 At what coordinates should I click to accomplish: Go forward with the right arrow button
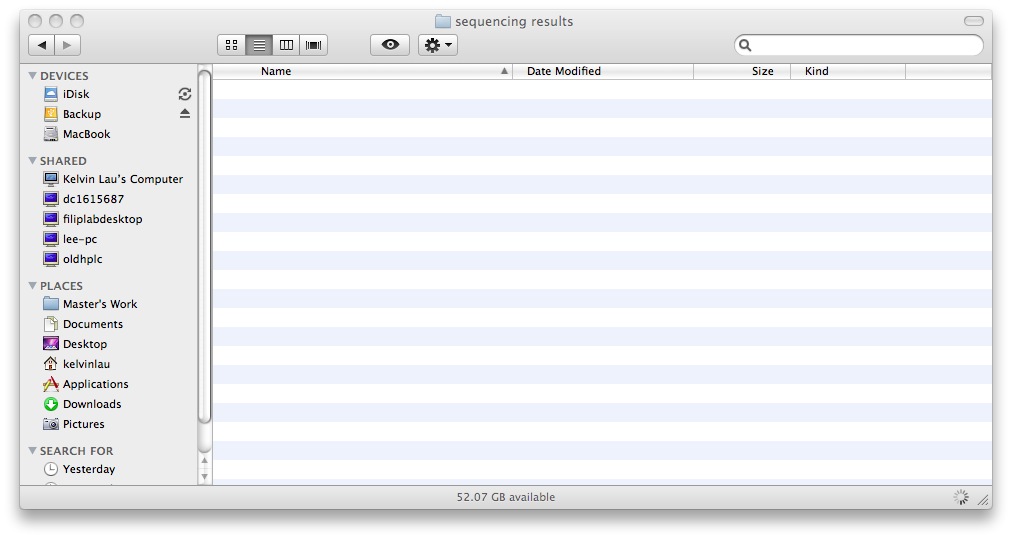coord(68,45)
